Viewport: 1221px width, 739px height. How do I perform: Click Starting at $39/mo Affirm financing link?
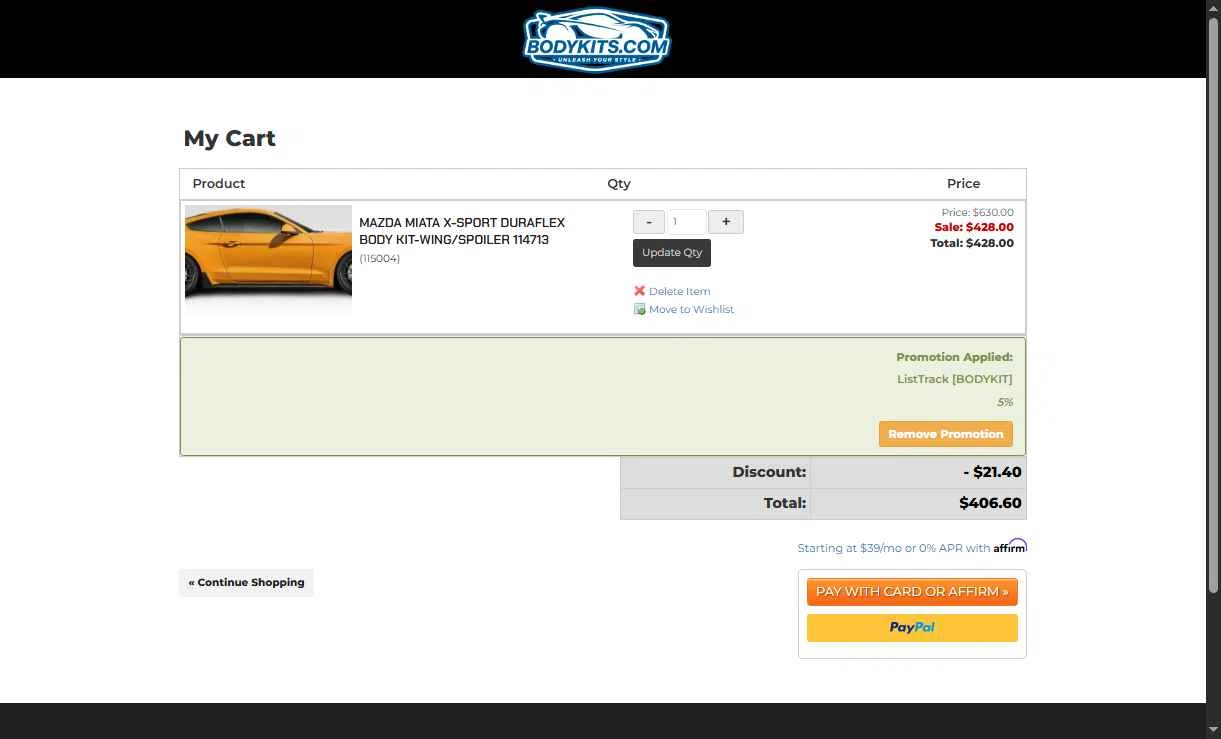[893, 548]
